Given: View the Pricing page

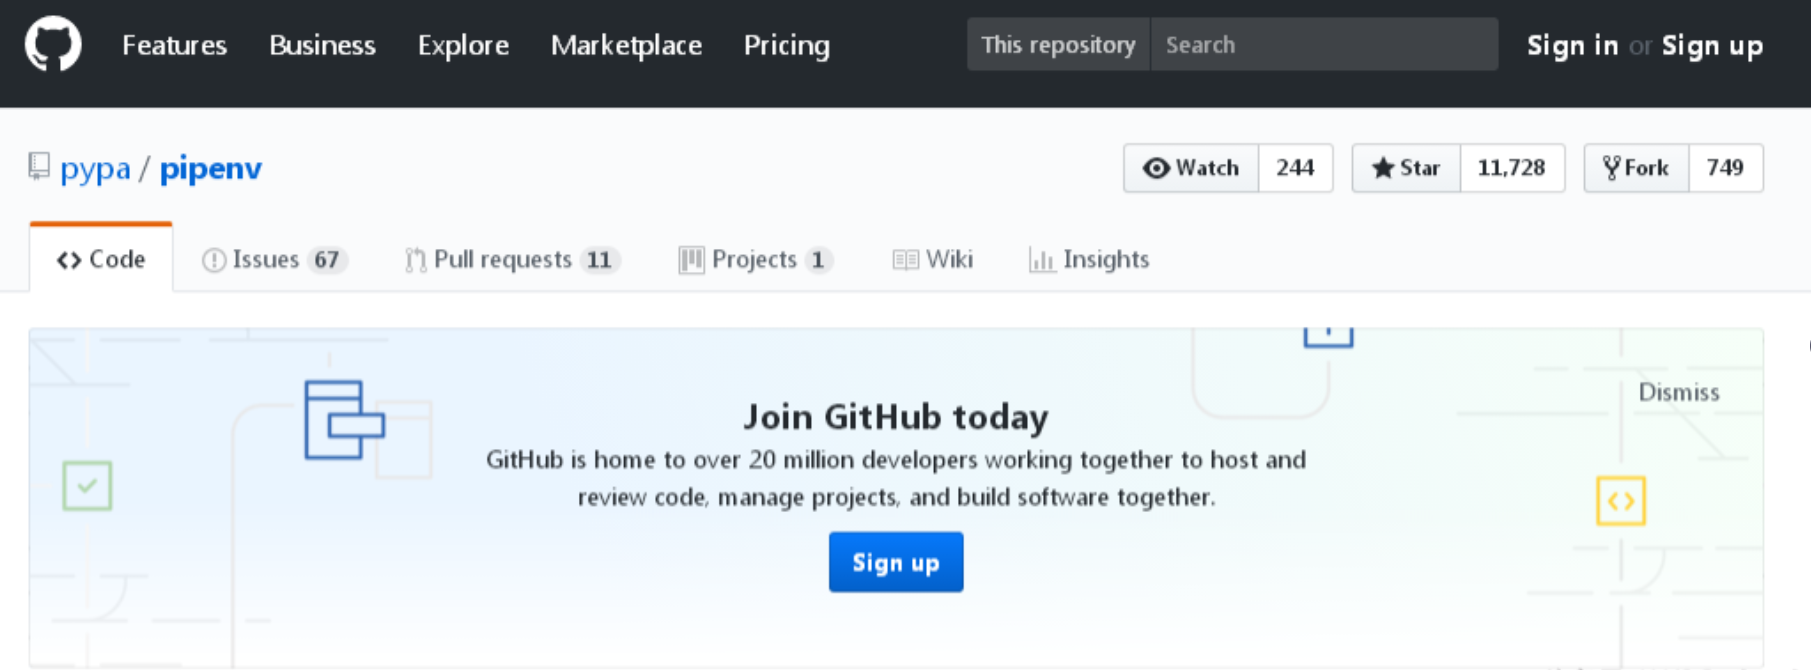Looking at the screenshot, I should point(787,45).
